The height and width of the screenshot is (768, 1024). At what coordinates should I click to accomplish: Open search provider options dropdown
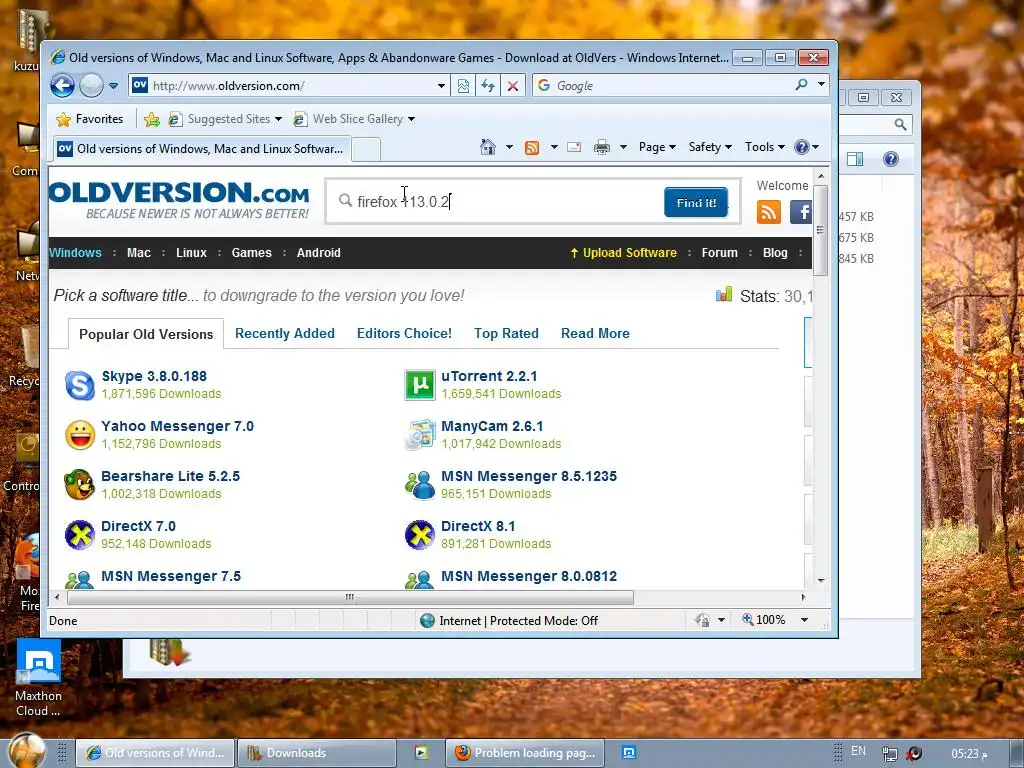821,85
